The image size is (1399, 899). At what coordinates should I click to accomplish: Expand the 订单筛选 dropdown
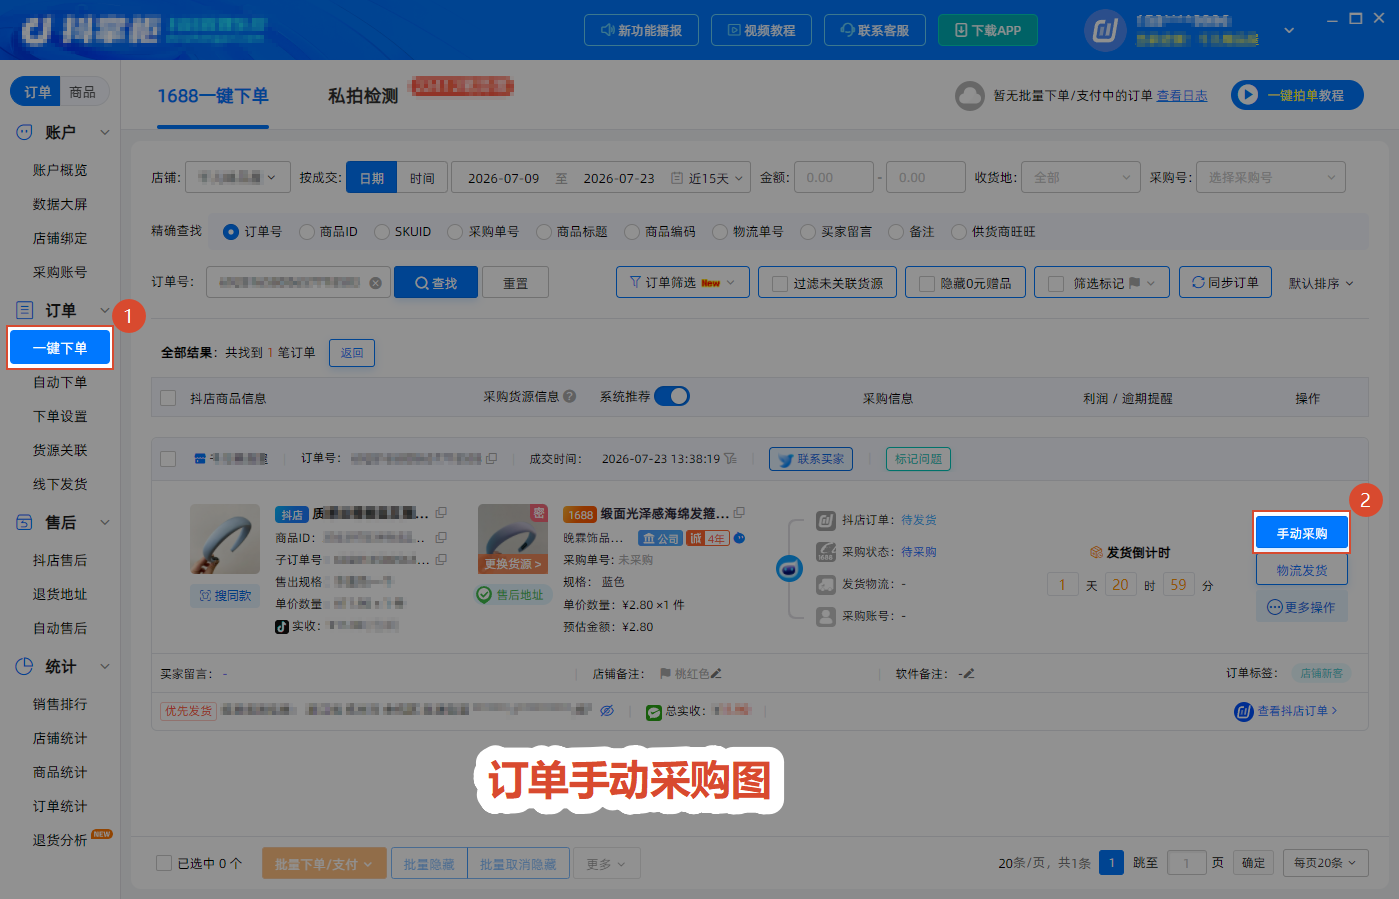tap(682, 283)
